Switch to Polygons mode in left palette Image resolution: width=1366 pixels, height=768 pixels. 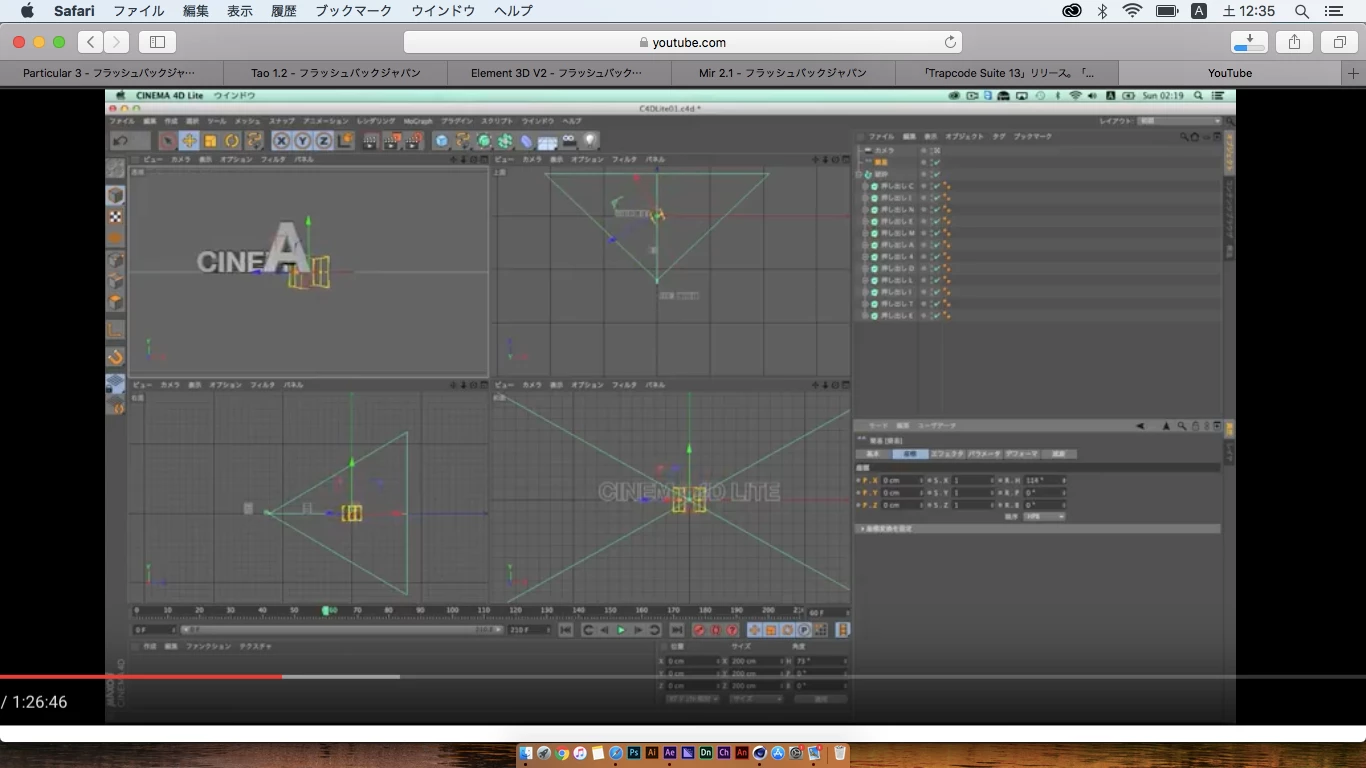click(x=116, y=301)
